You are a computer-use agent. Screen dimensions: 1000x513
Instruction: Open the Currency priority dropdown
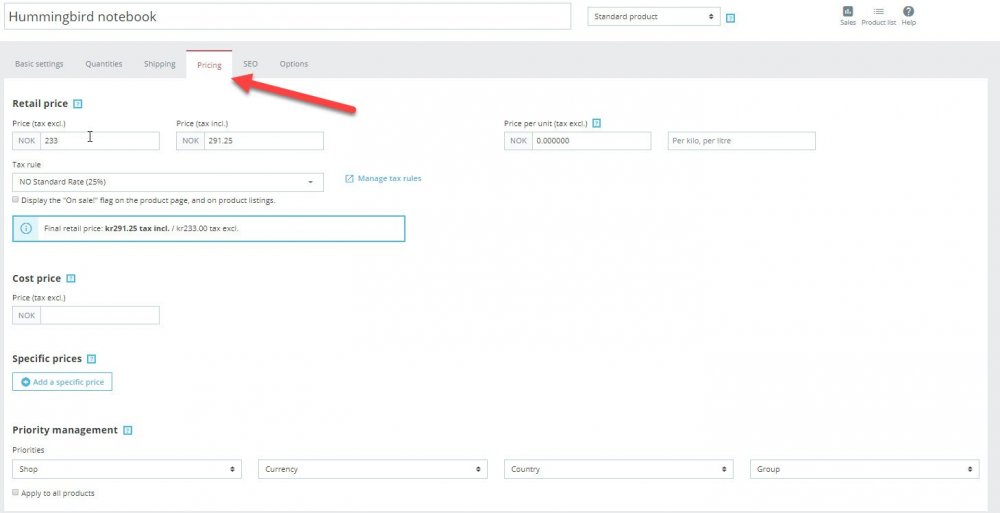(372, 469)
